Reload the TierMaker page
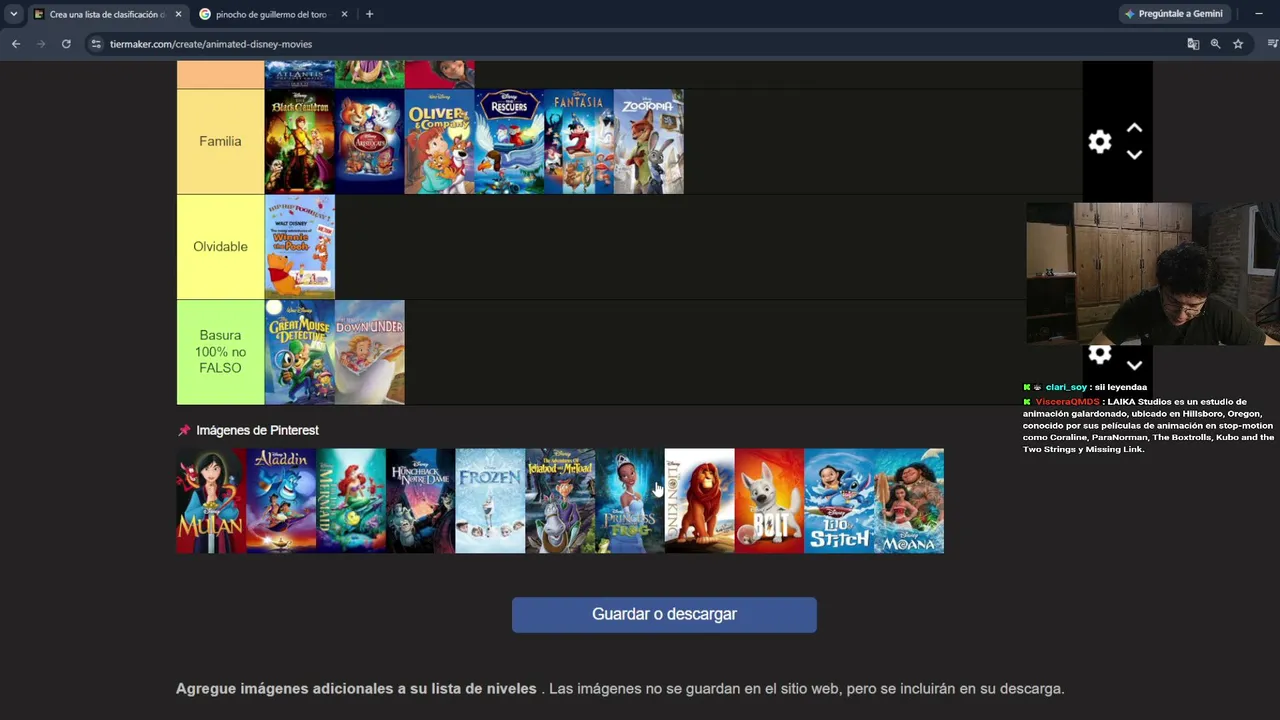Screen dimensions: 1280x720 [x=66, y=44]
